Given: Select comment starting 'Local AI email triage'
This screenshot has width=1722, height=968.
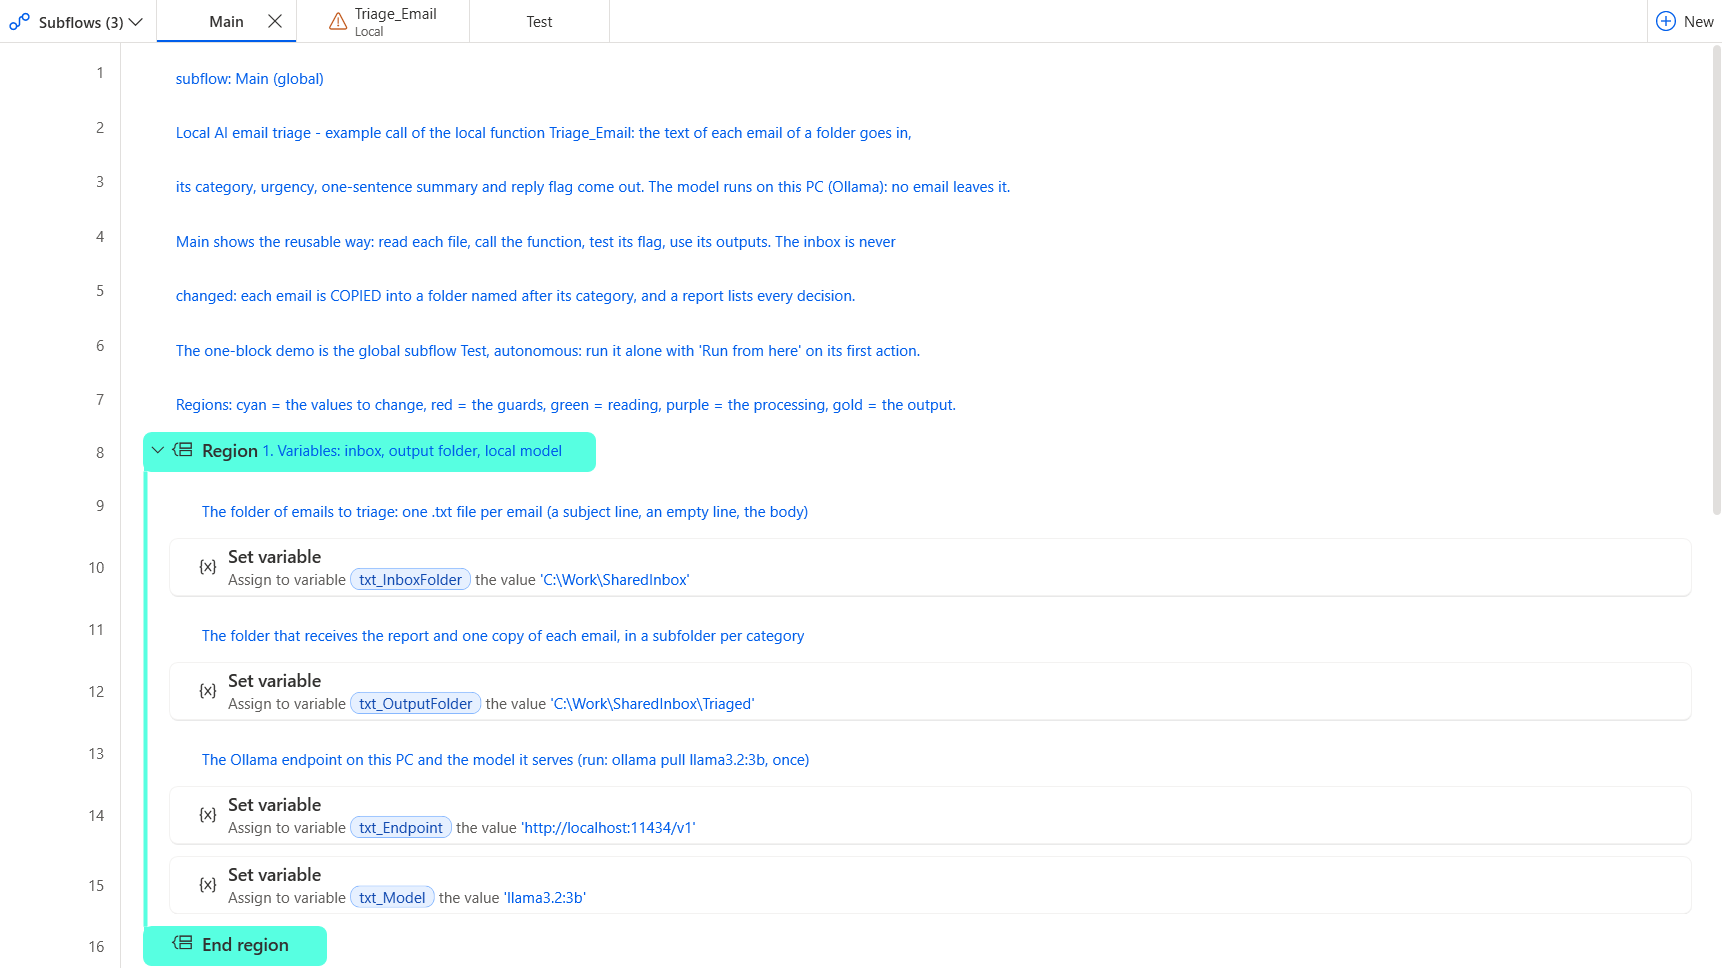Looking at the screenshot, I should point(543,133).
